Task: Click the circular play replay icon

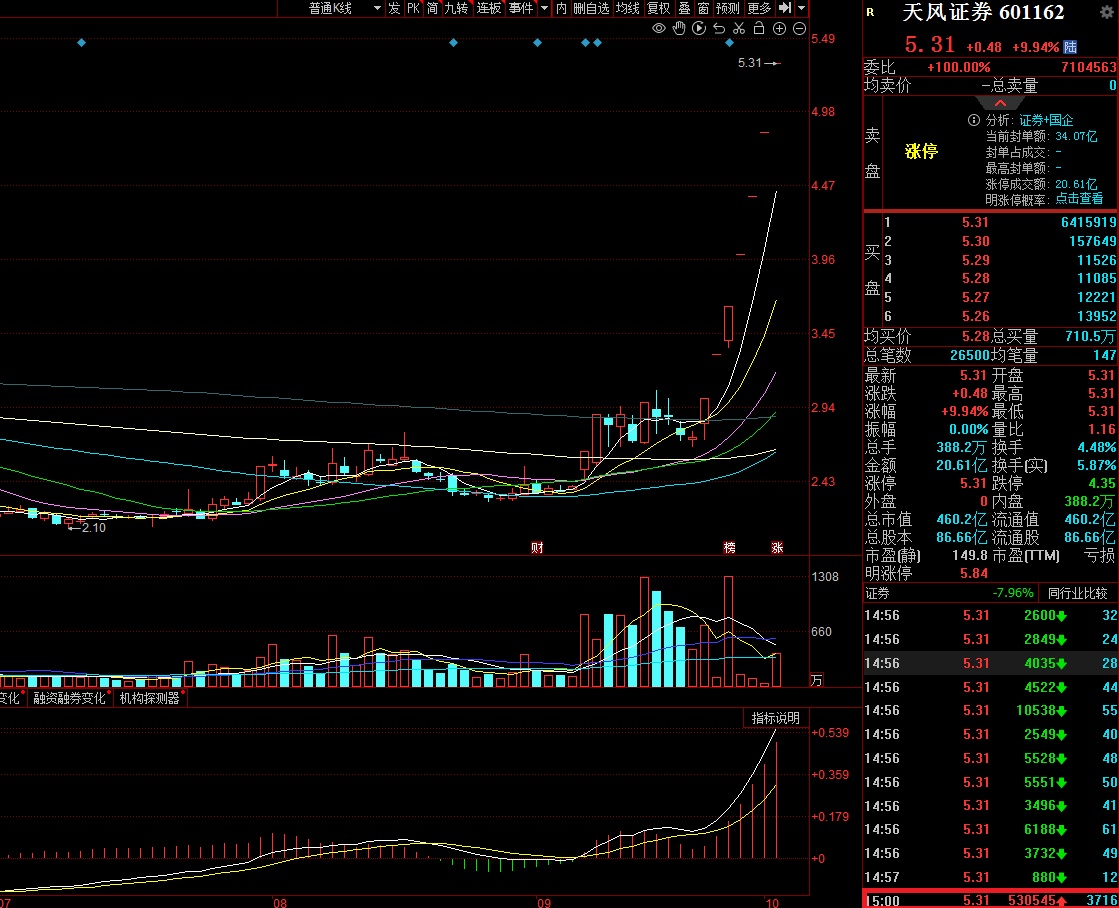Action: coord(699,29)
